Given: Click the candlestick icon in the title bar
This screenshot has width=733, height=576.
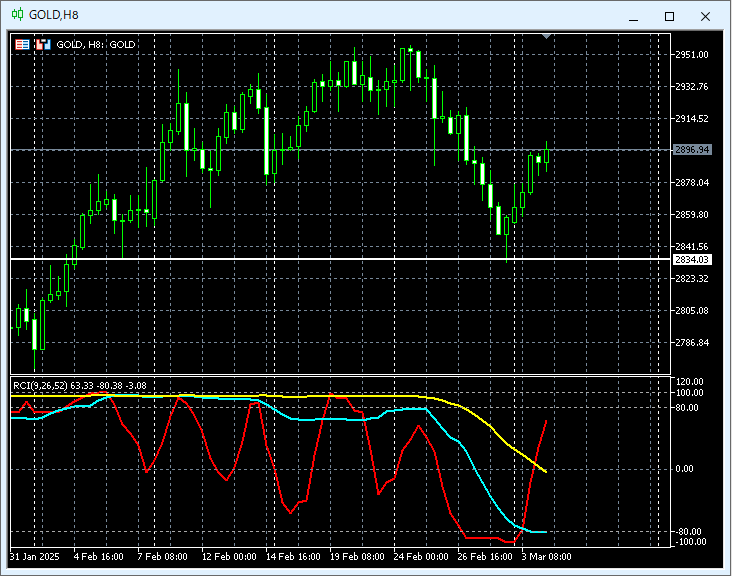Looking at the screenshot, I should coord(17,15).
